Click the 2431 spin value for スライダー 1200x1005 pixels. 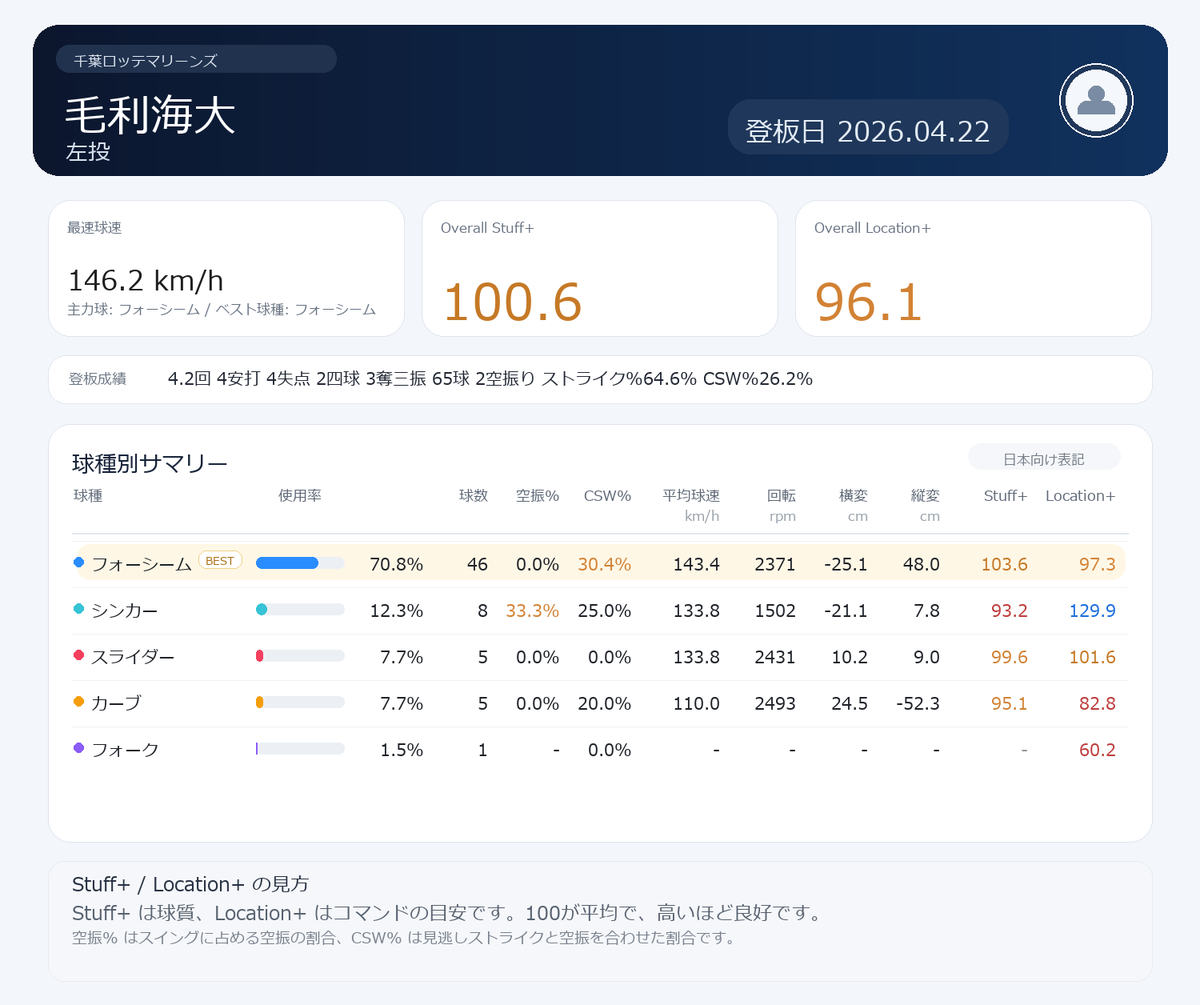coord(775,657)
